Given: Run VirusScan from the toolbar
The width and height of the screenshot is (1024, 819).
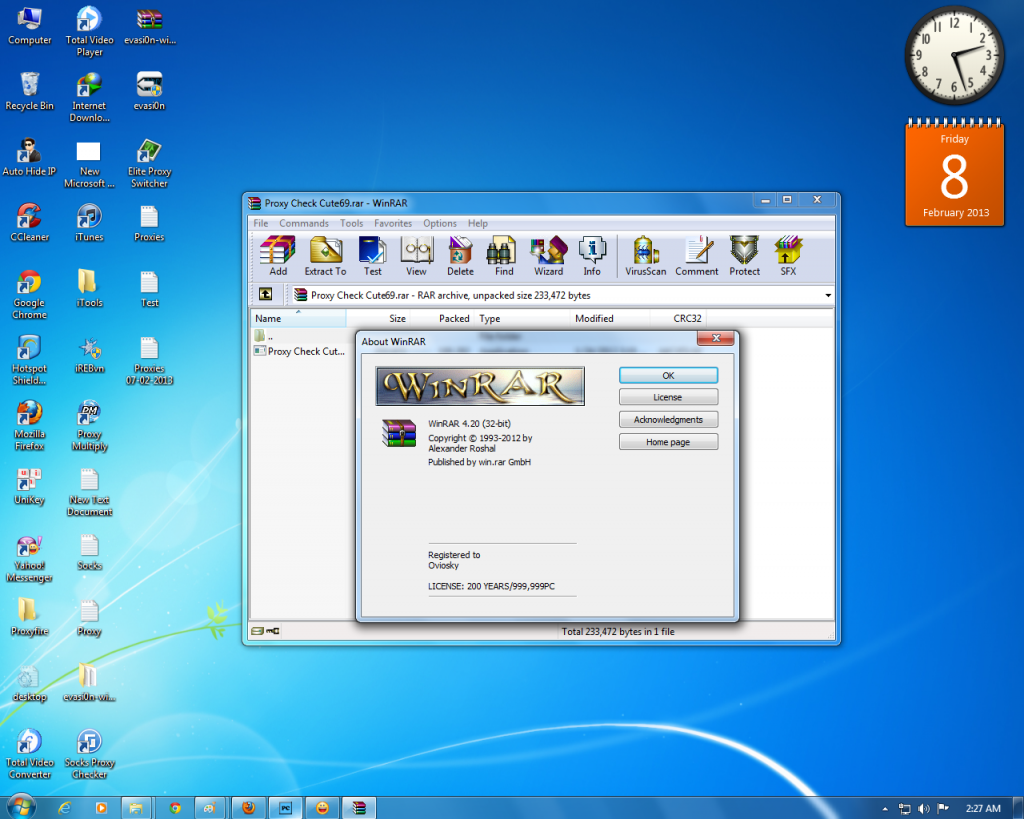Looking at the screenshot, I should point(645,255).
